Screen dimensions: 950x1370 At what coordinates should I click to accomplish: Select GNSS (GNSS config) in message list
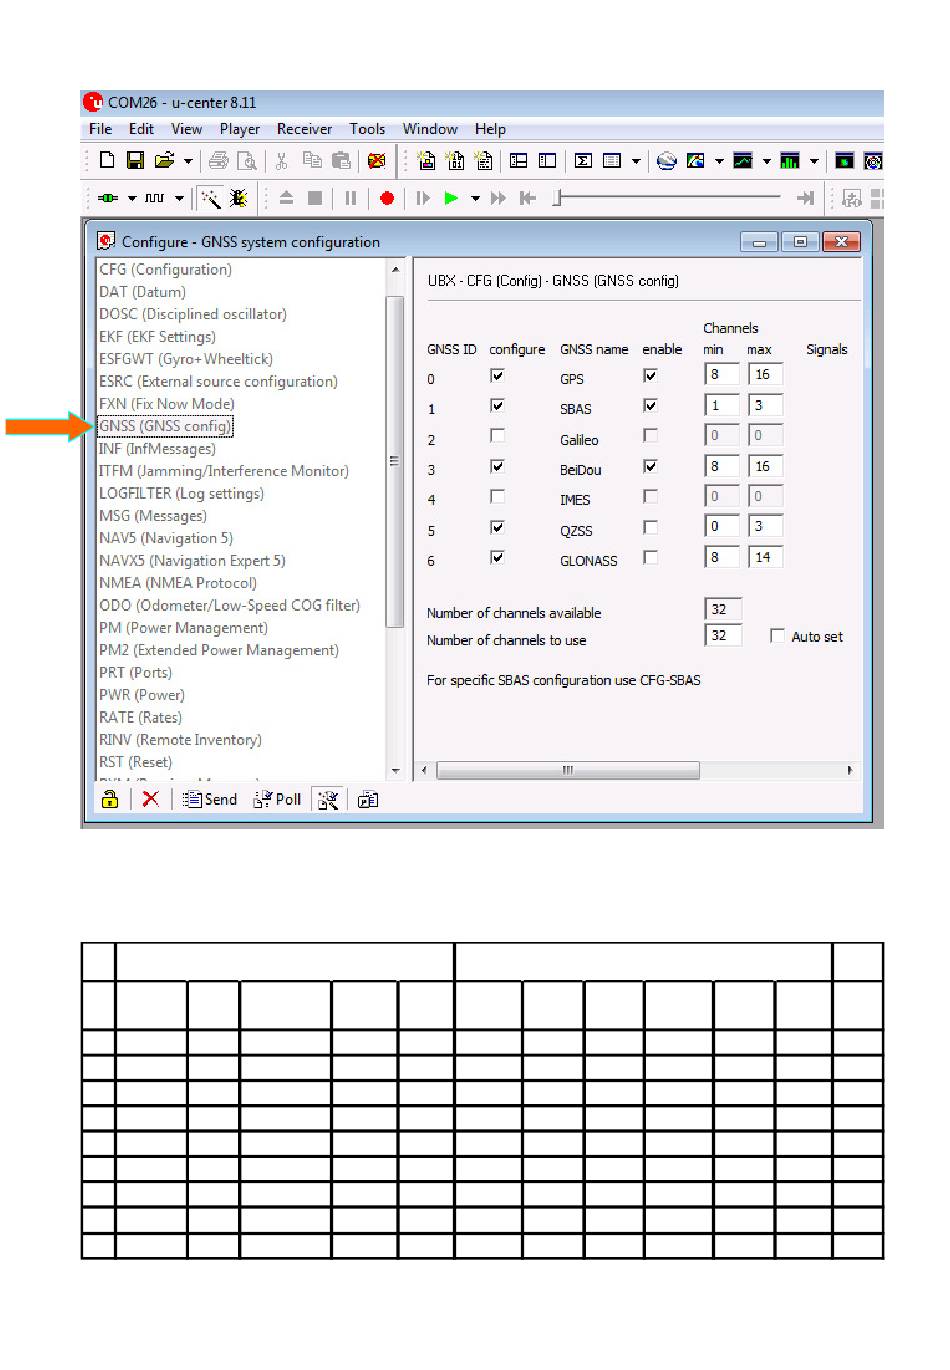click(165, 426)
